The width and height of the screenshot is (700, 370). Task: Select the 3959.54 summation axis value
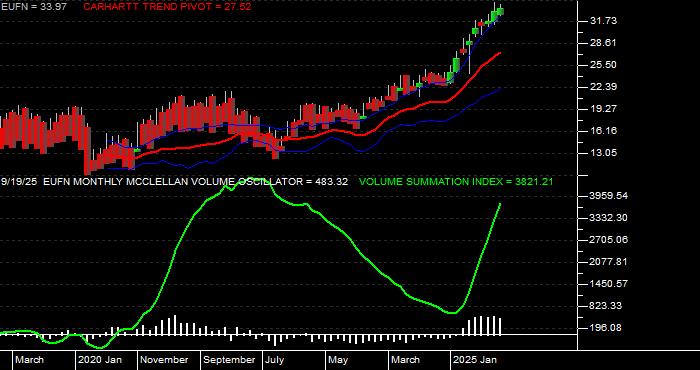point(609,196)
